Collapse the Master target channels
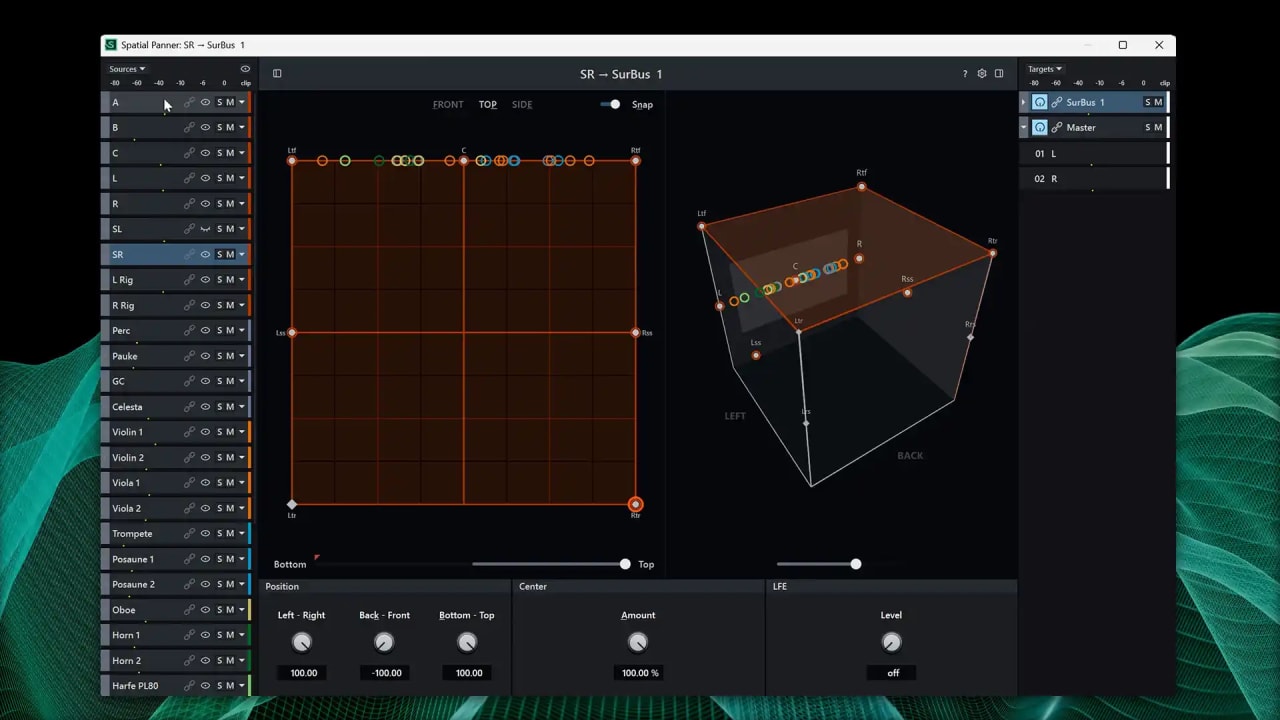 [1024, 128]
